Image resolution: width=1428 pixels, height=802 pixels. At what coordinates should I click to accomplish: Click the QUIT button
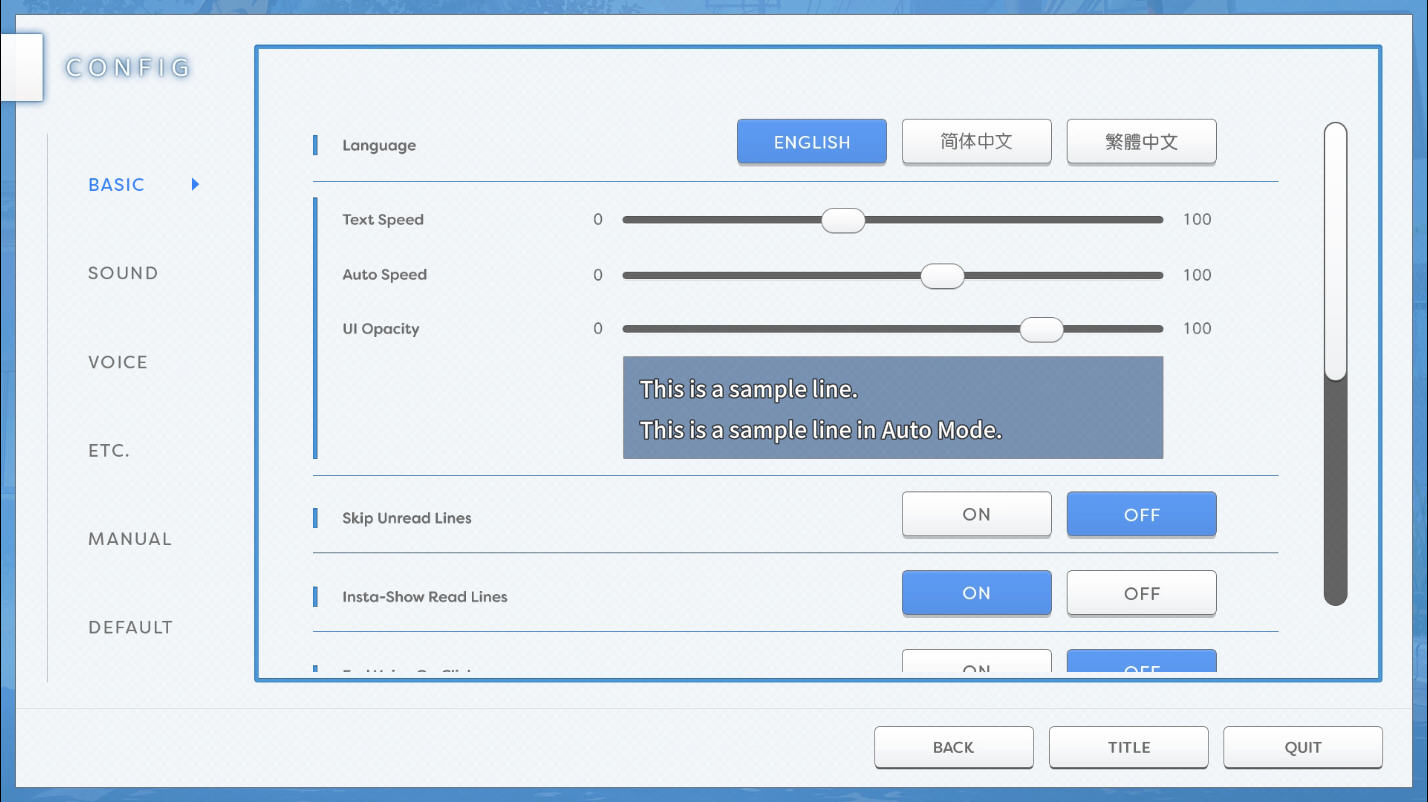point(1302,747)
